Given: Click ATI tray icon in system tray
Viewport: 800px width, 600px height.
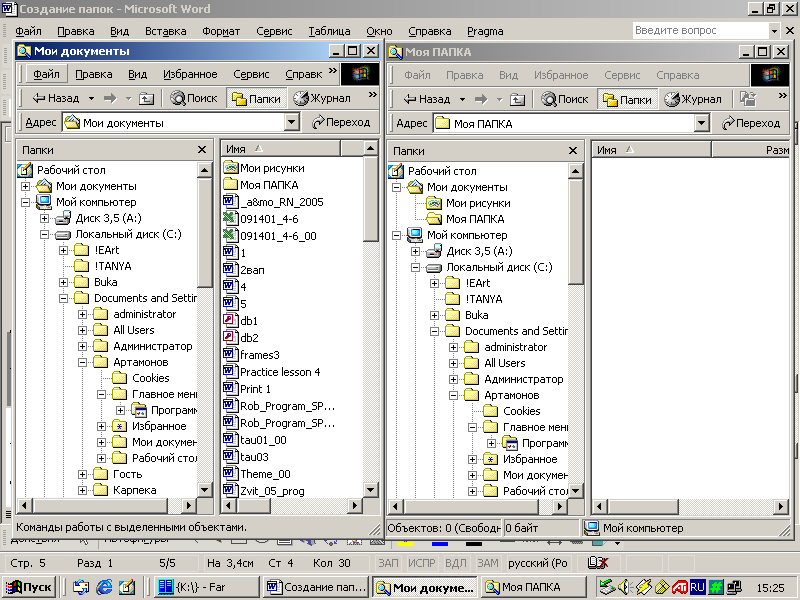Looking at the screenshot, I should pyautogui.click(x=680, y=587).
